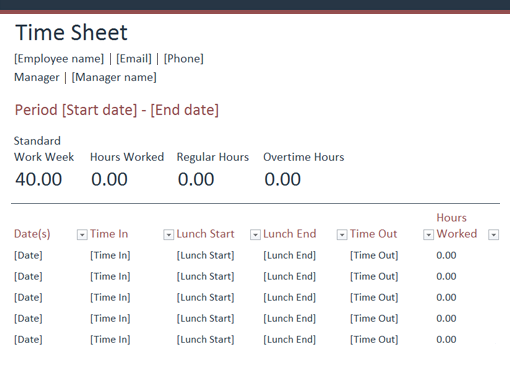The image size is (510, 382).
Task: Click the Lunch Start column header
Action: click(x=205, y=234)
